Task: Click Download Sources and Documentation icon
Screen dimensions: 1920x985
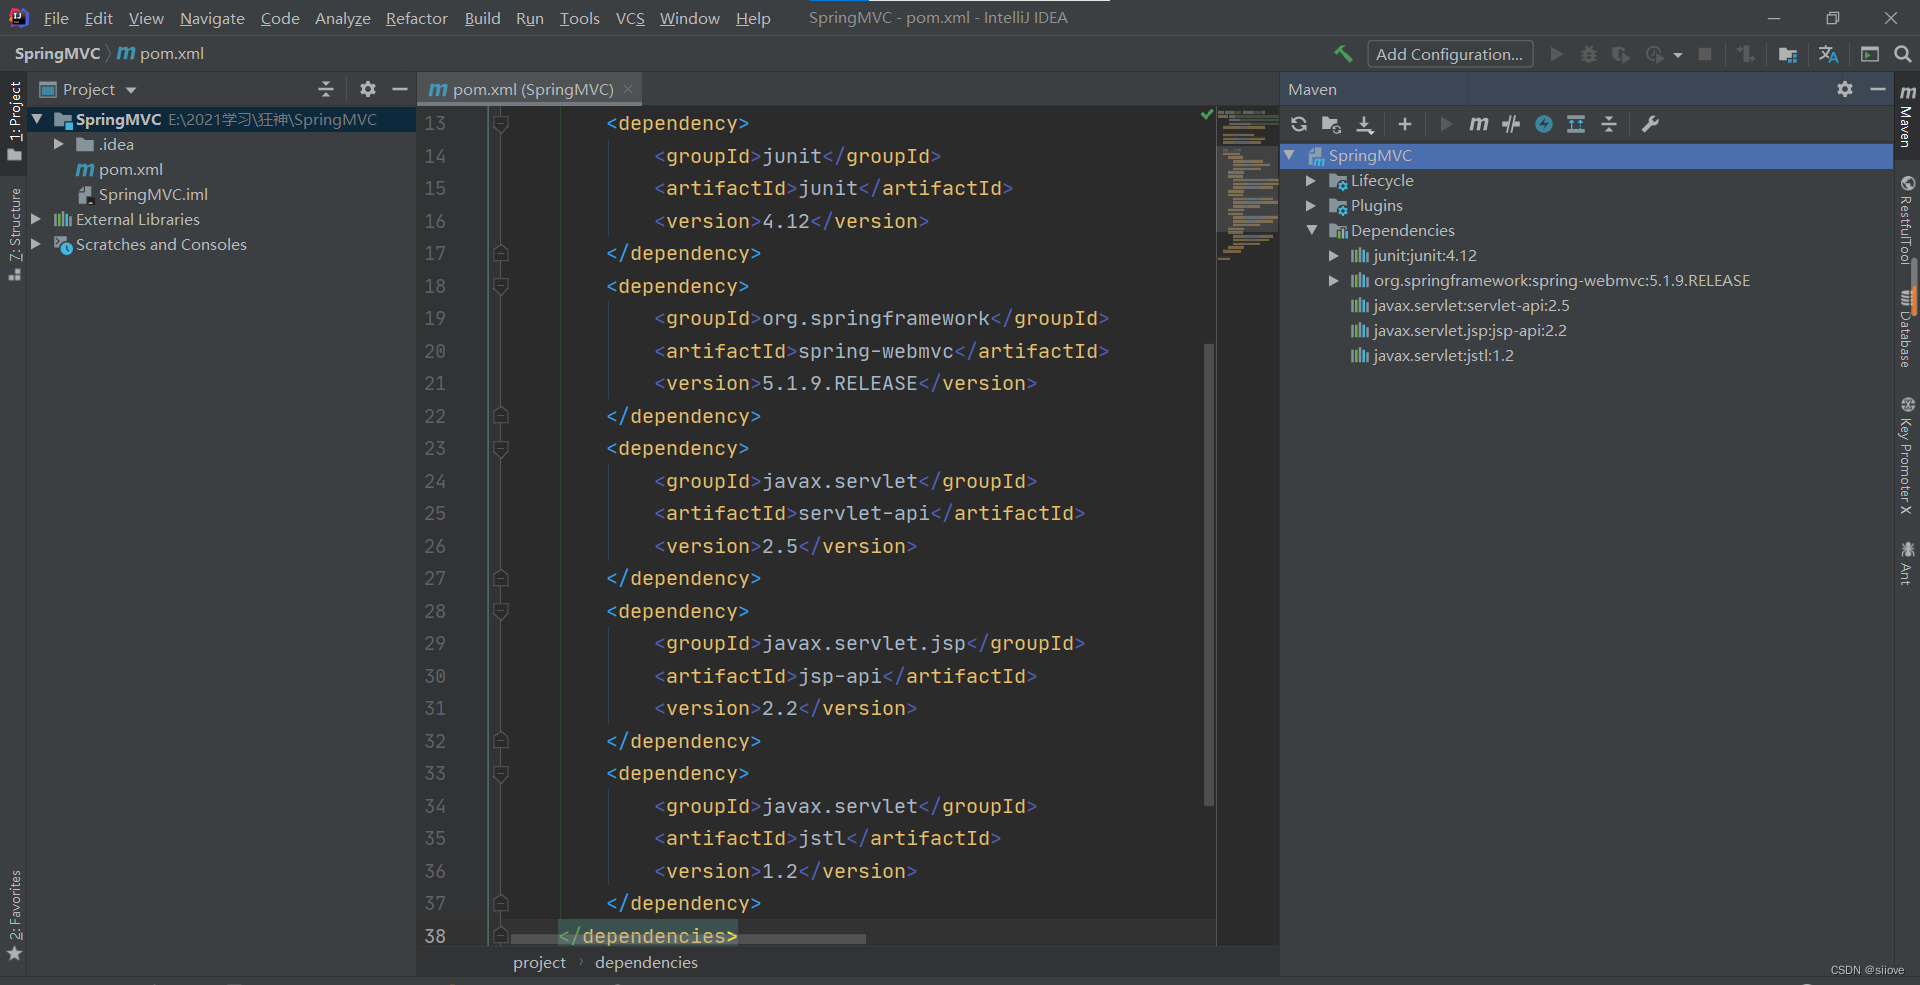Action: (x=1365, y=124)
